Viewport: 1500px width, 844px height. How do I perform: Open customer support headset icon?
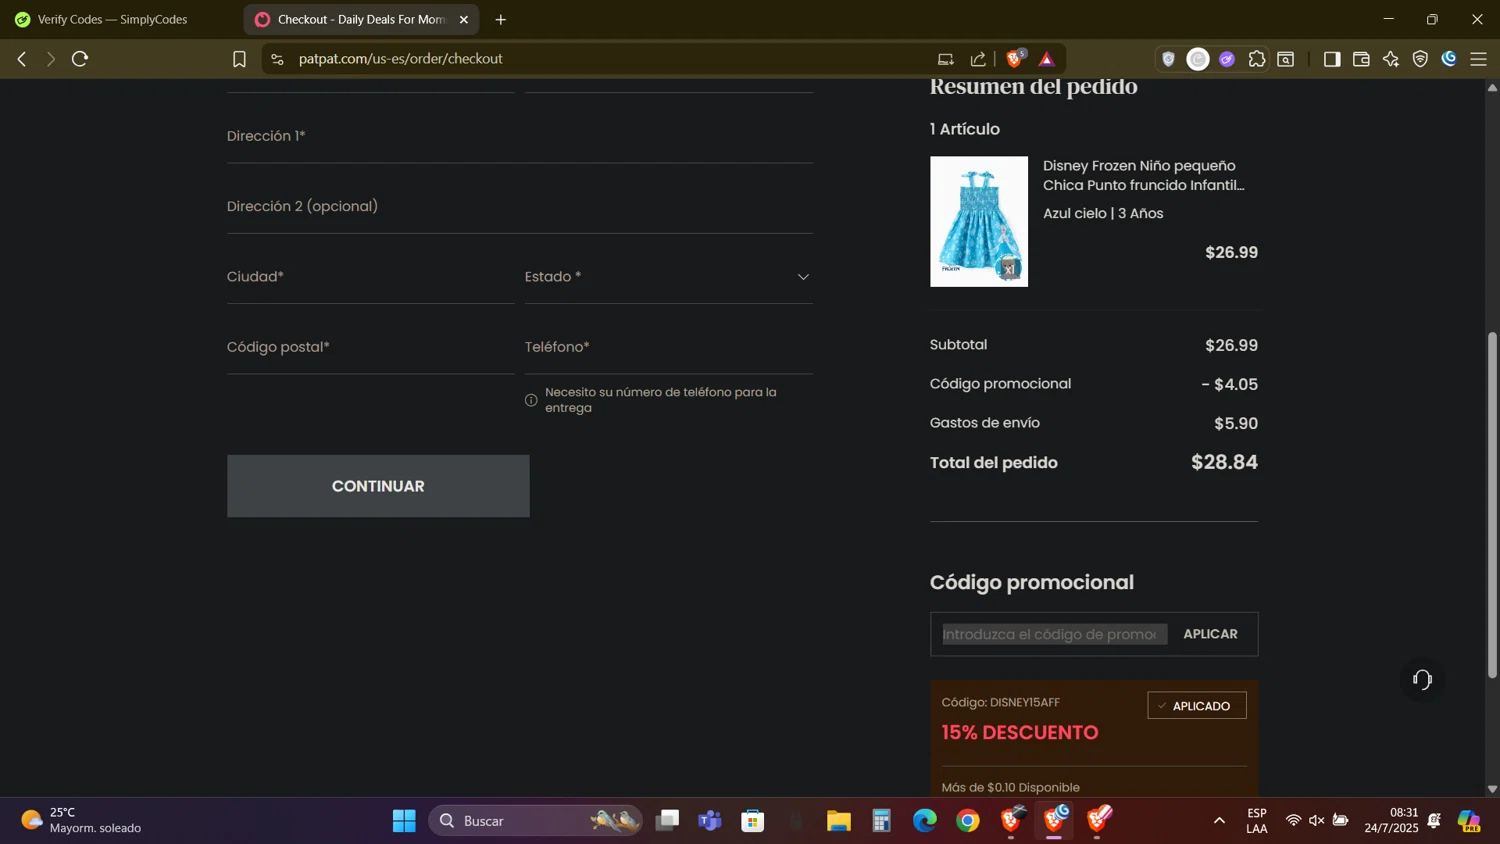click(1422, 680)
